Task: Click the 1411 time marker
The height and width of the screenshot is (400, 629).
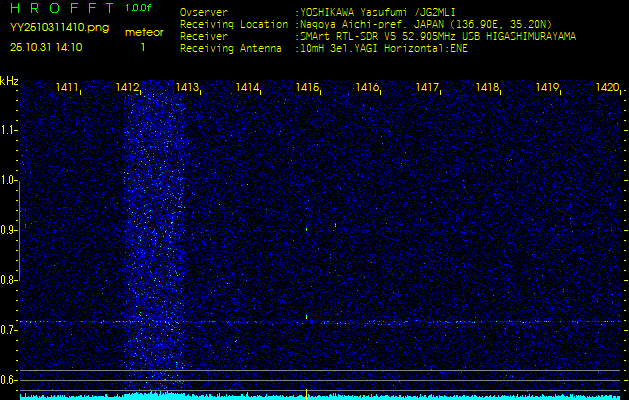Action: (x=68, y=89)
